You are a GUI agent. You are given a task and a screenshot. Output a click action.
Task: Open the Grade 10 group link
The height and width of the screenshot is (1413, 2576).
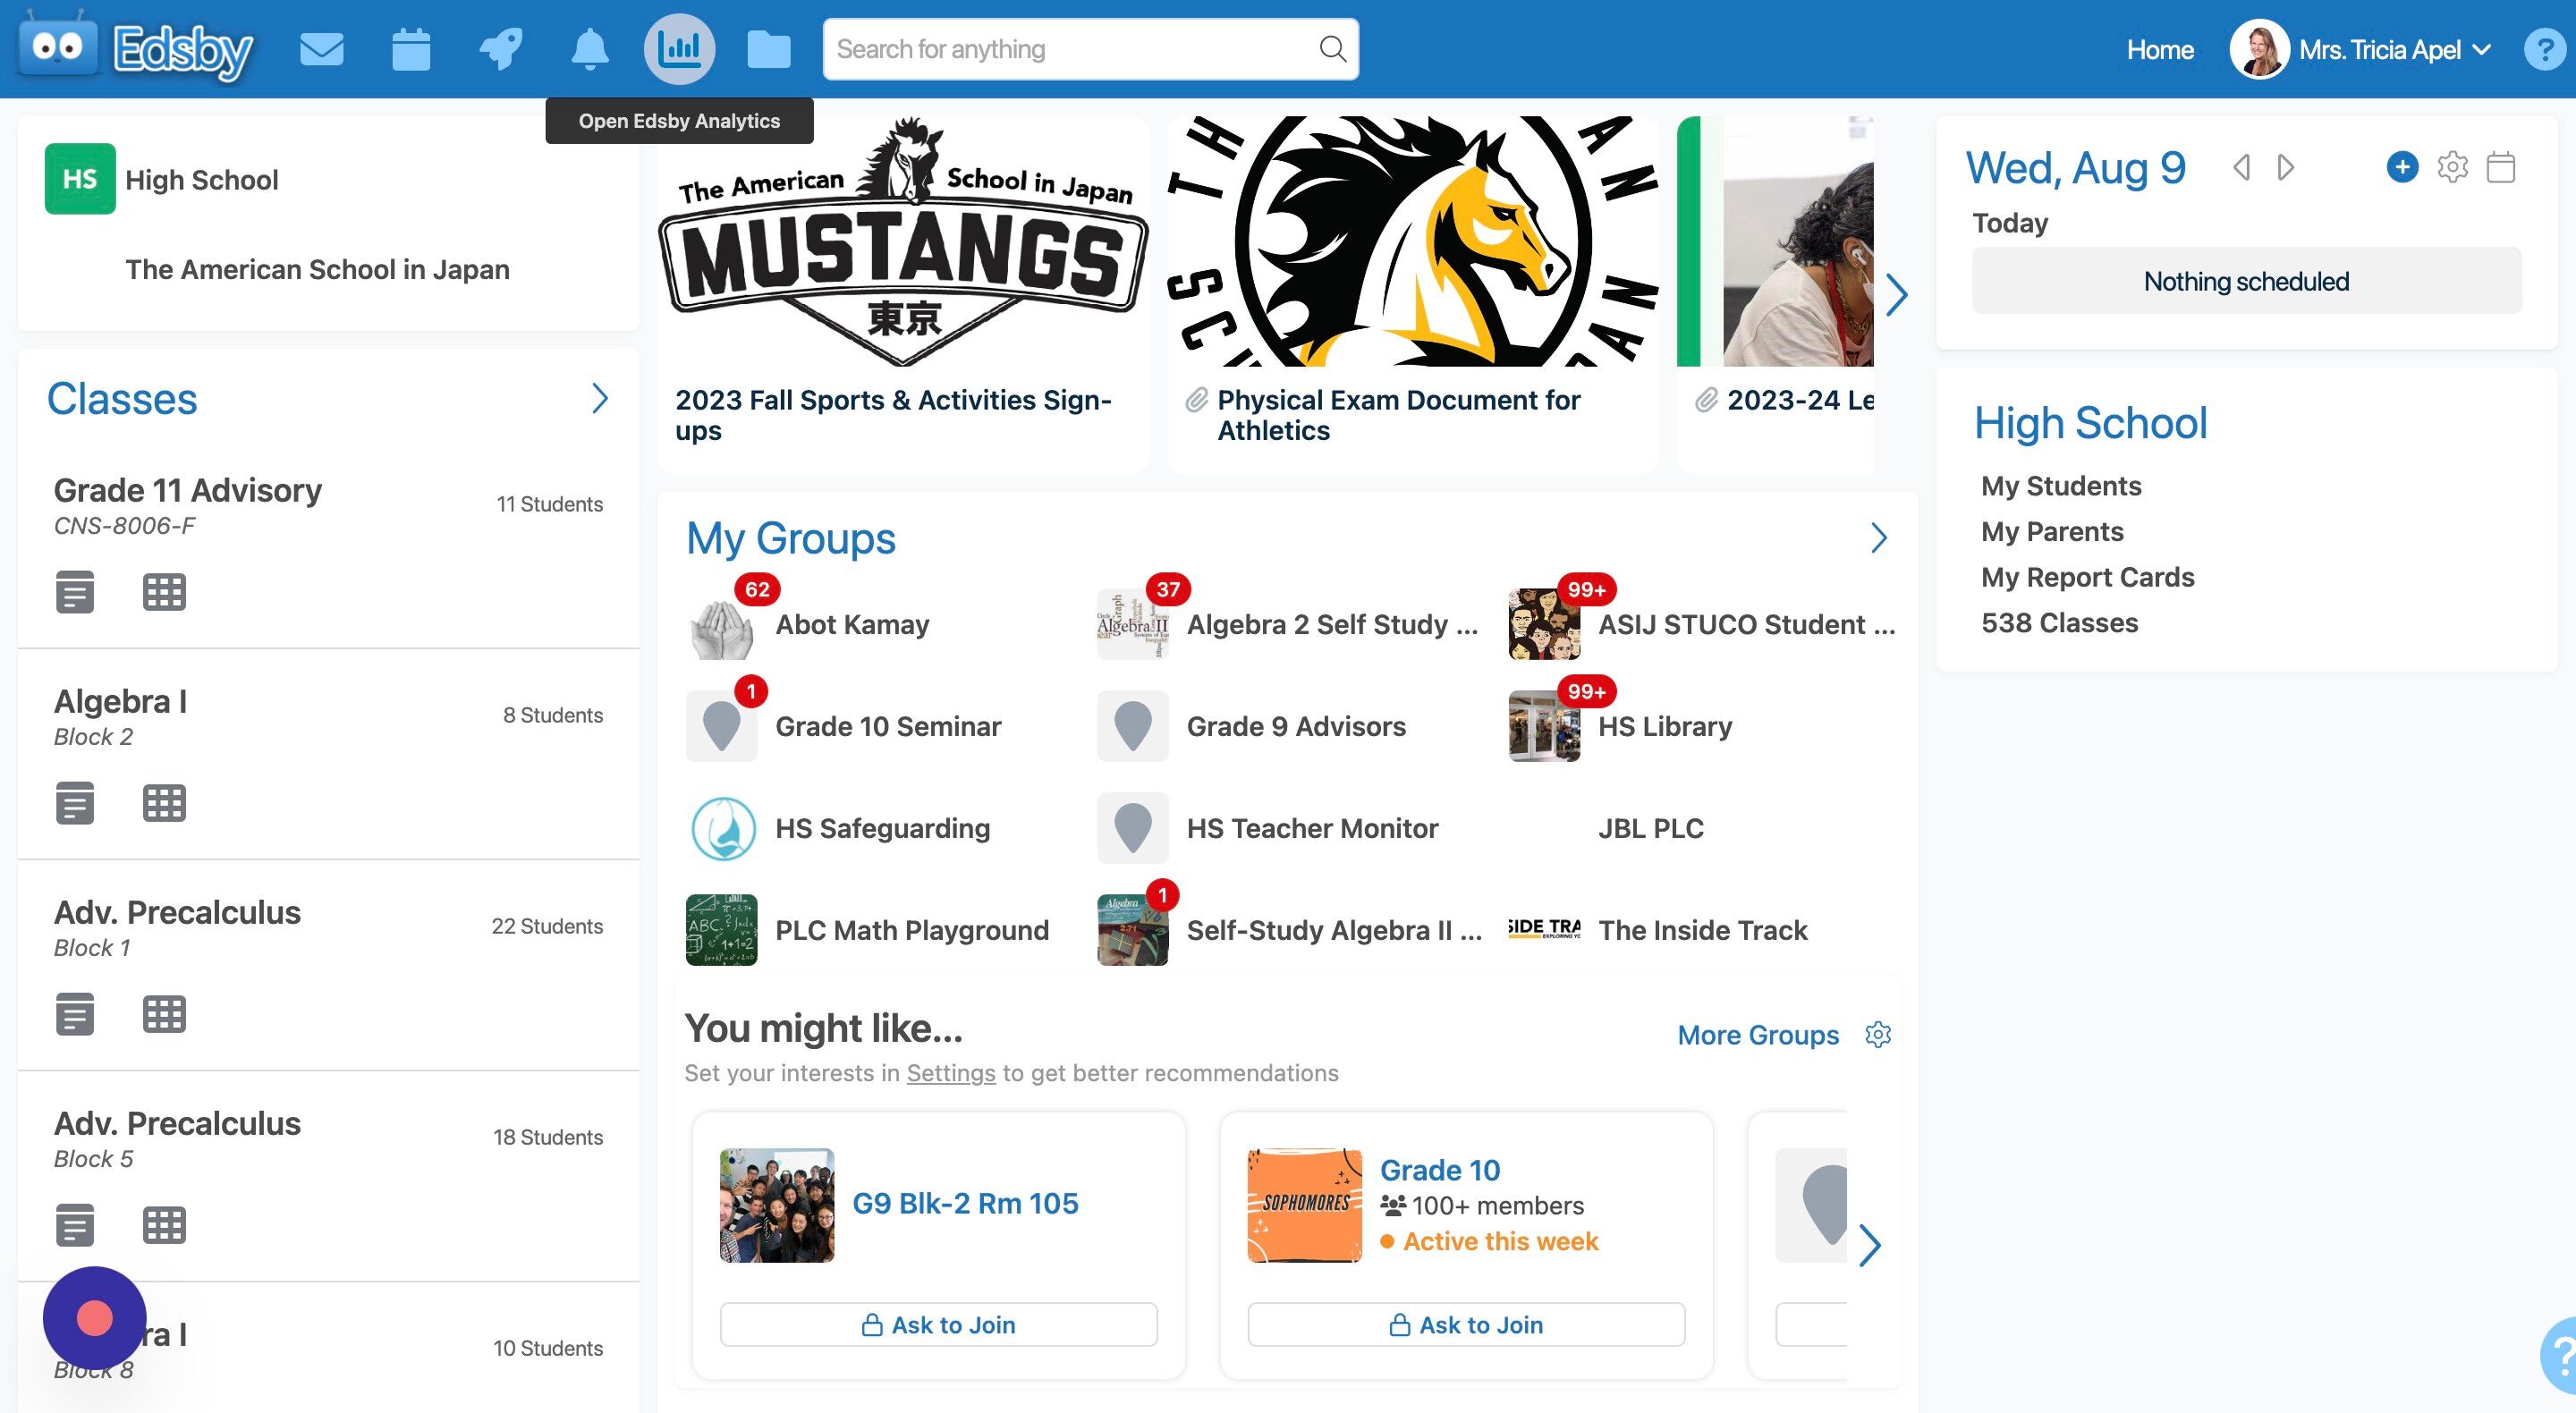pyautogui.click(x=1440, y=1170)
